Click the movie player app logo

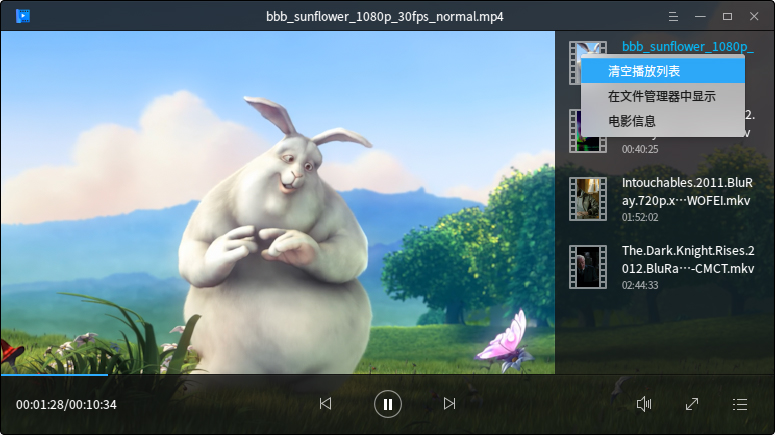[x=23, y=16]
